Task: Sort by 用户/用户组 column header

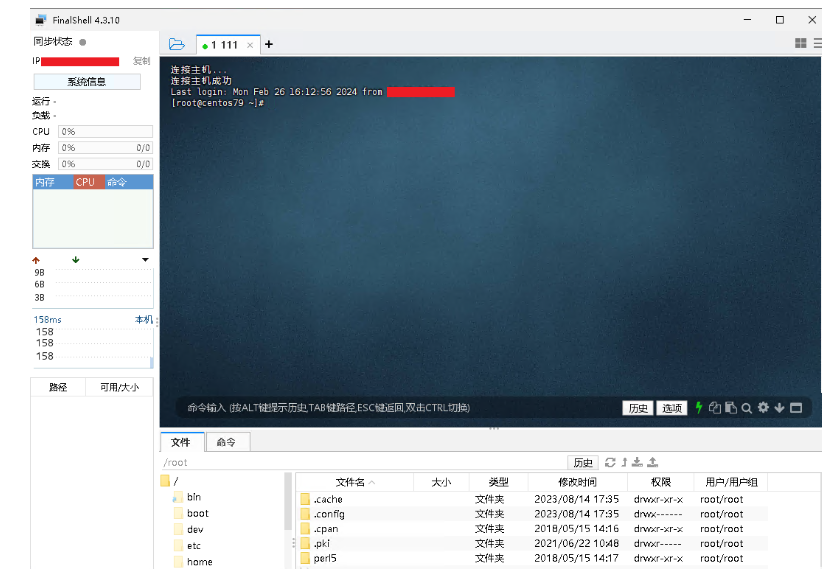Action: 731,482
